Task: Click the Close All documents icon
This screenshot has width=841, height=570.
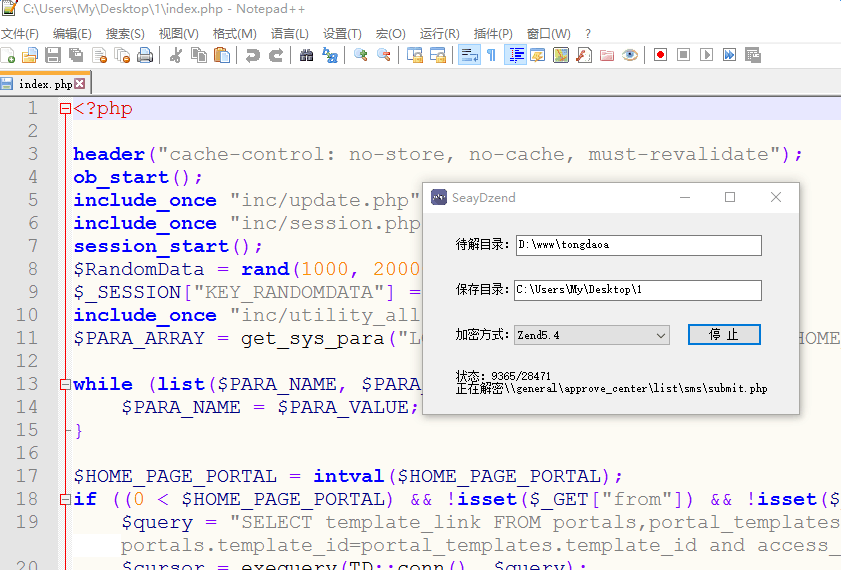Action: (x=123, y=55)
